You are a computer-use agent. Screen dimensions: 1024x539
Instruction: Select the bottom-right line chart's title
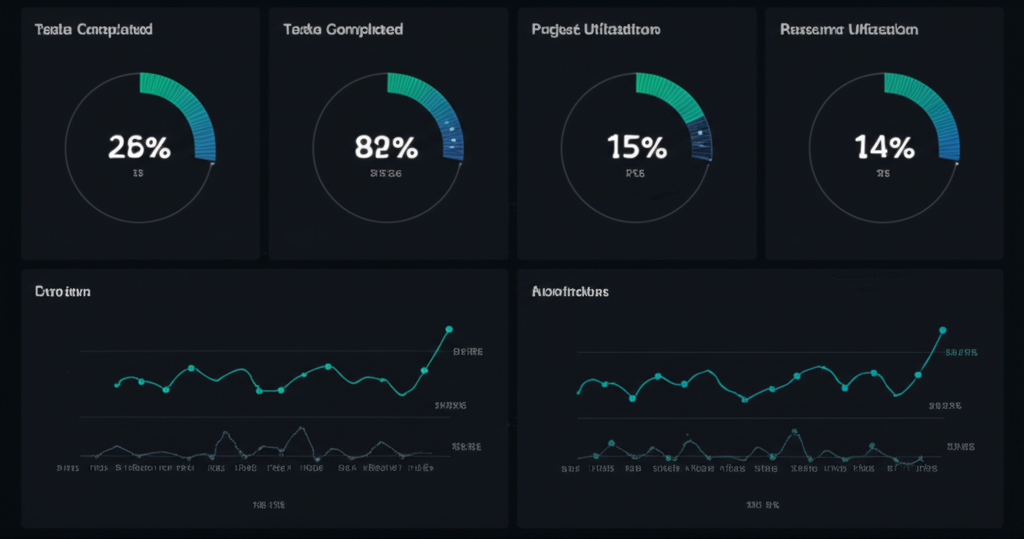point(570,292)
